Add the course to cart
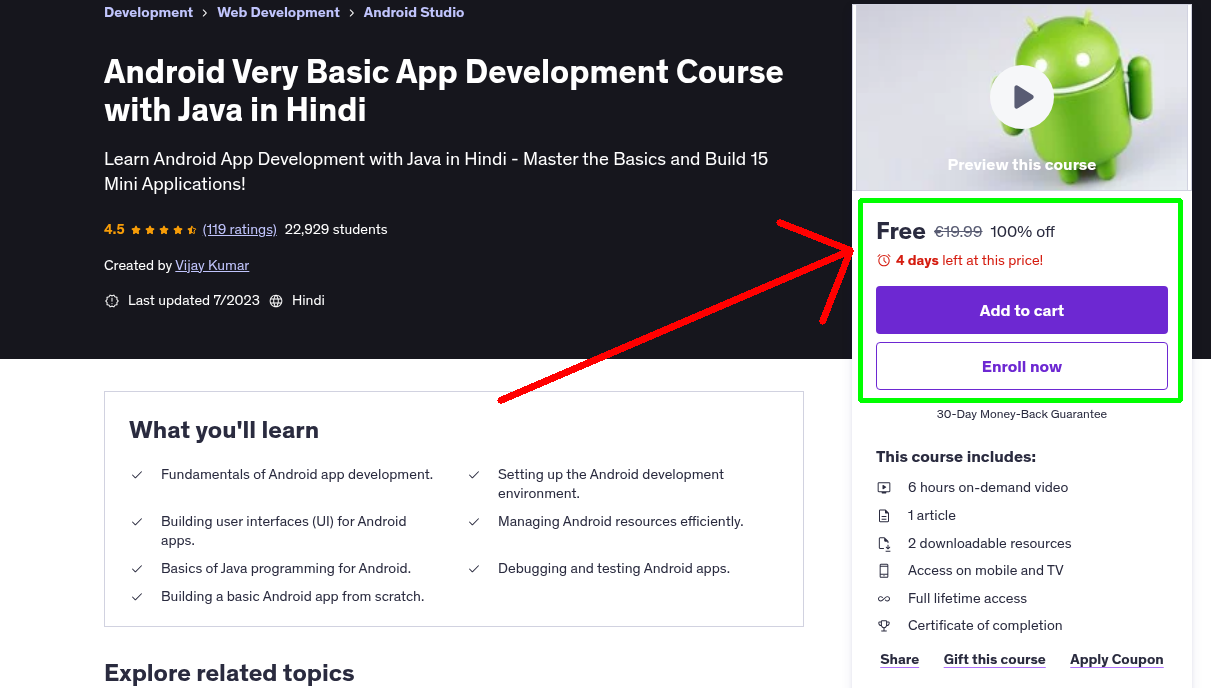 click(x=1022, y=310)
